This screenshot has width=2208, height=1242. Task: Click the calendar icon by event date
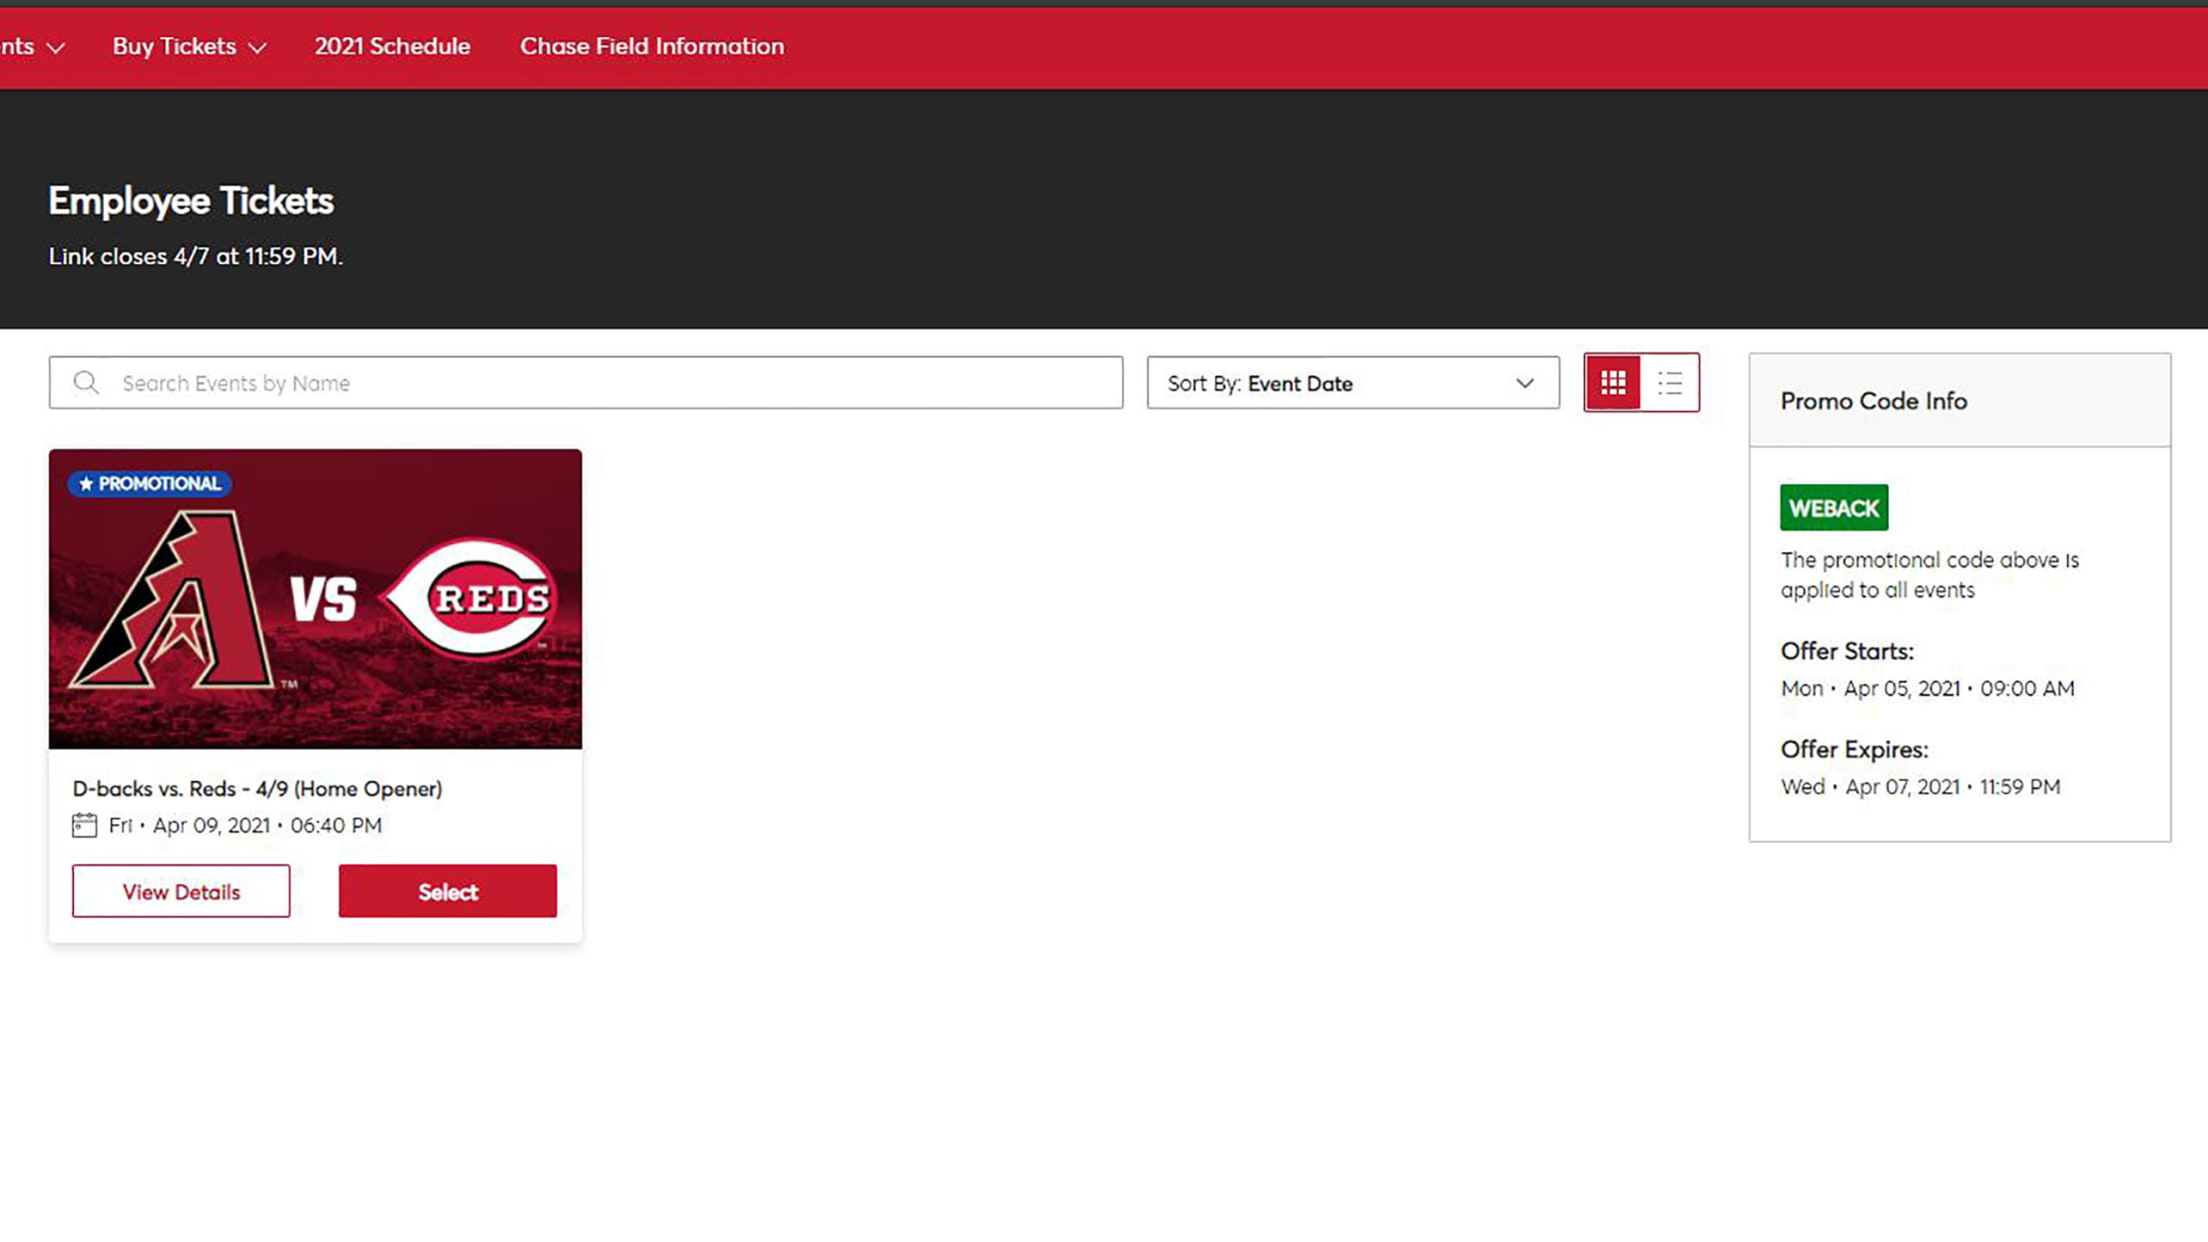(84, 825)
